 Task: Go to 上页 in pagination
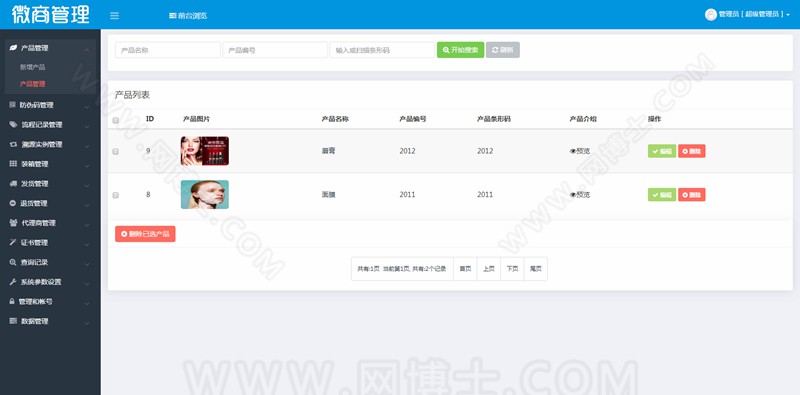coord(488,269)
